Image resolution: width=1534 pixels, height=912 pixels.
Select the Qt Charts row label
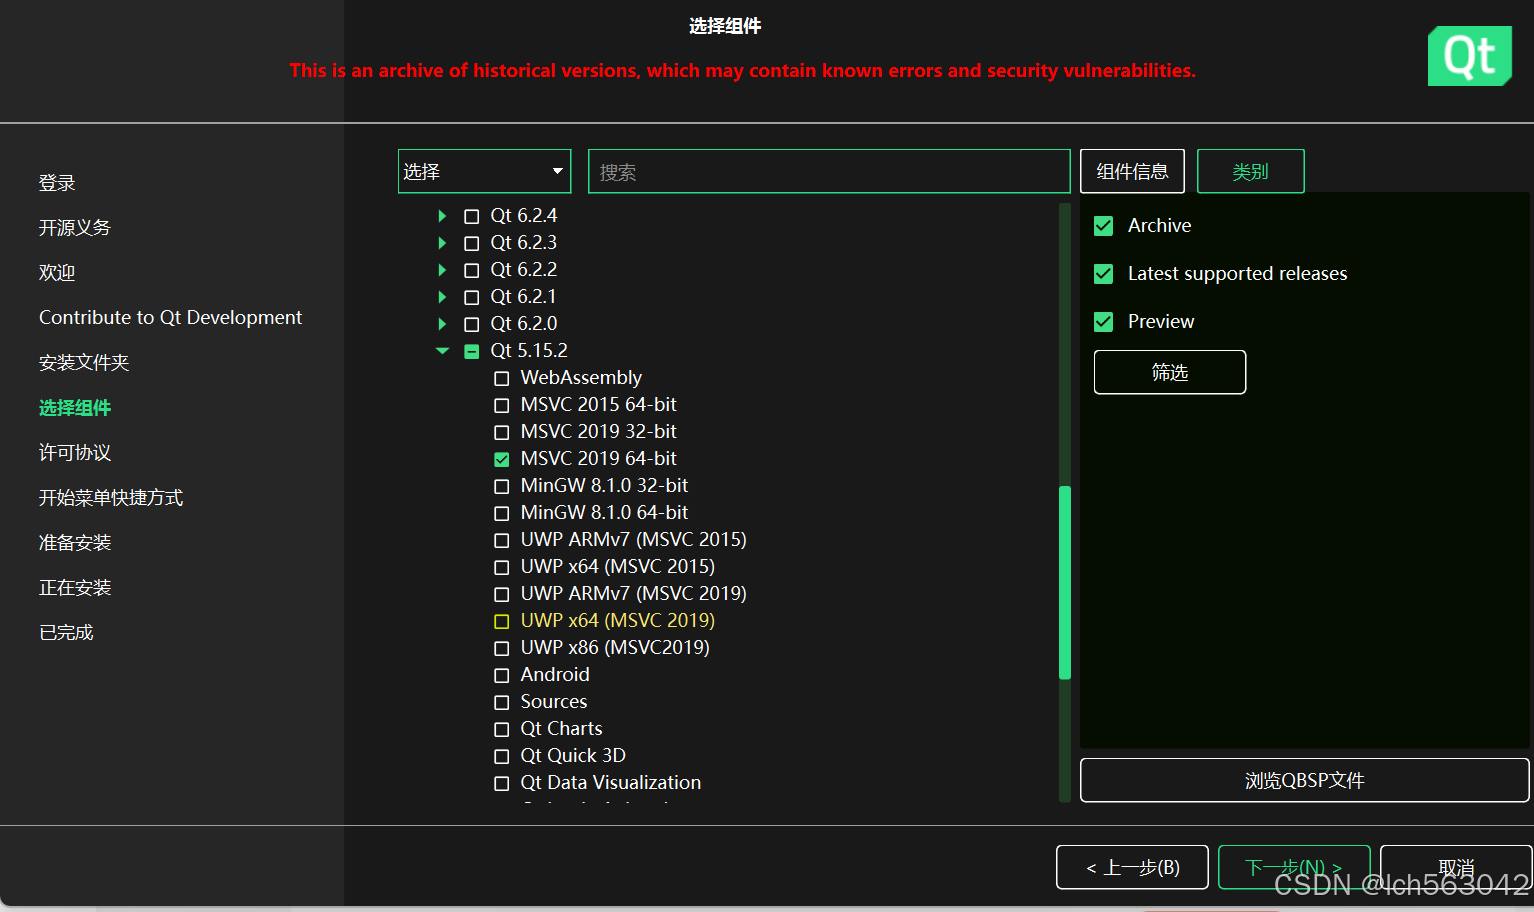click(561, 729)
